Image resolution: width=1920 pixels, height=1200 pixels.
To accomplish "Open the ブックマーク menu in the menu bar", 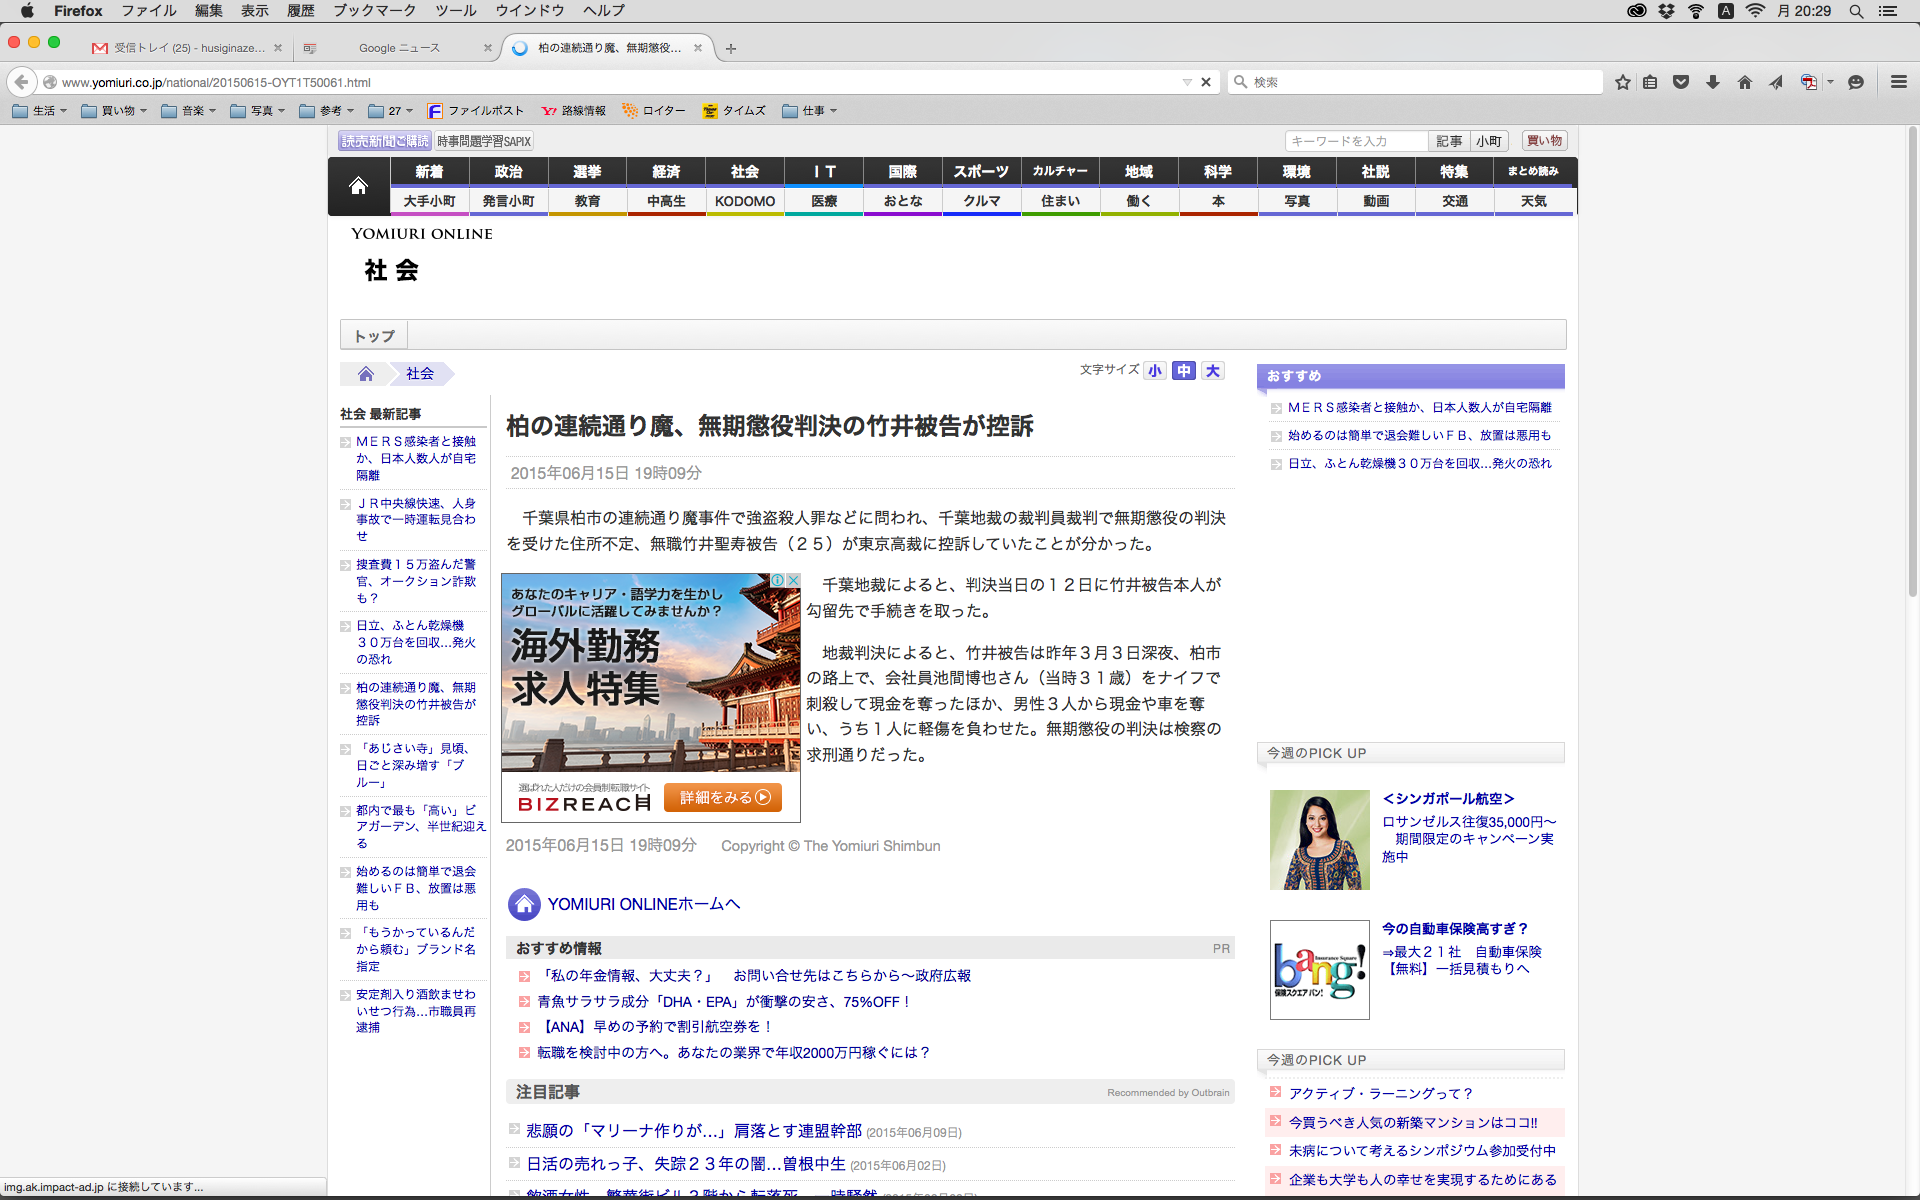I will (x=374, y=11).
